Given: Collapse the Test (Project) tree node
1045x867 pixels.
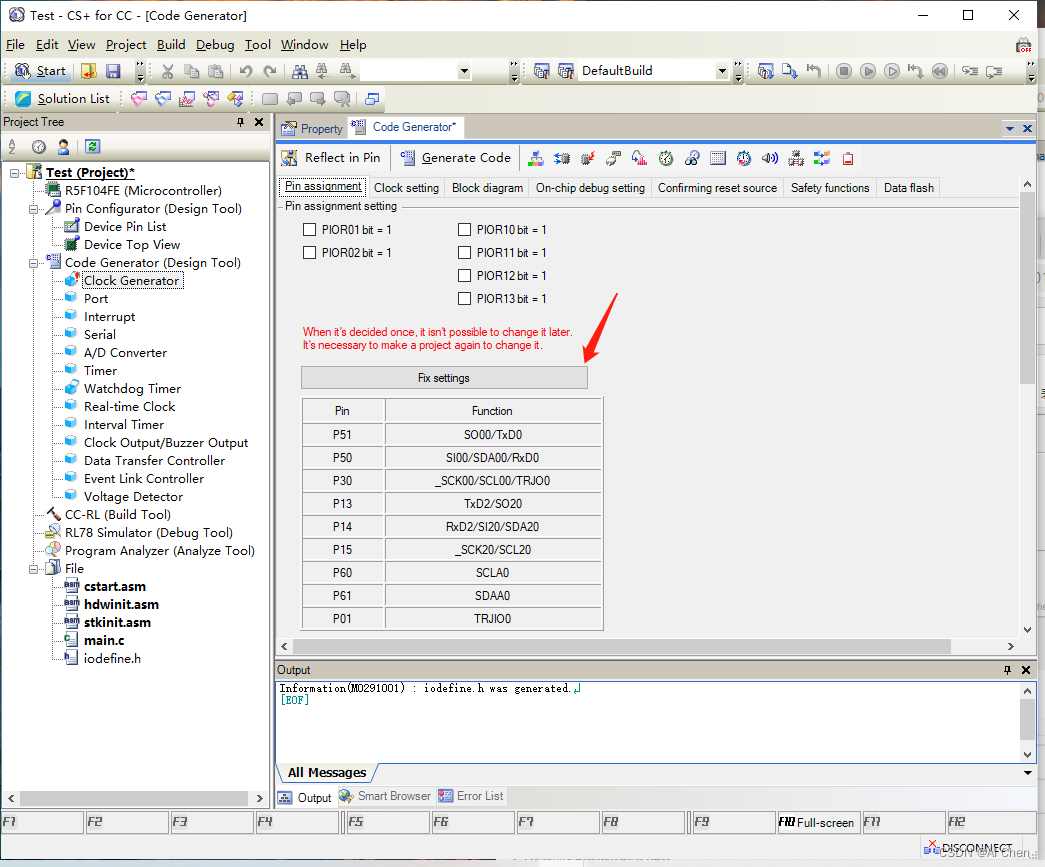Looking at the screenshot, I should [15, 173].
